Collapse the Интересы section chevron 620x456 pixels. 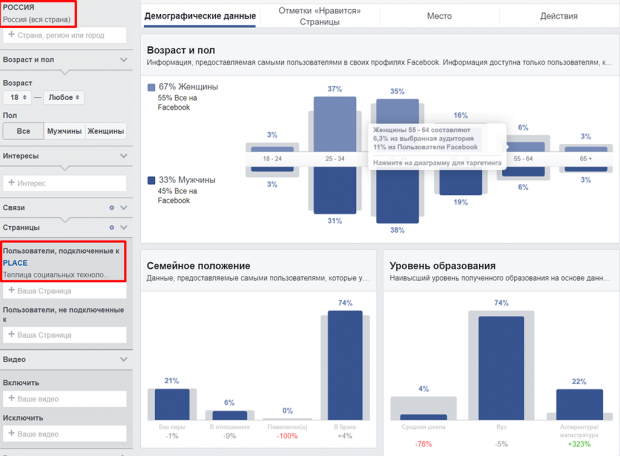[123, 156]
